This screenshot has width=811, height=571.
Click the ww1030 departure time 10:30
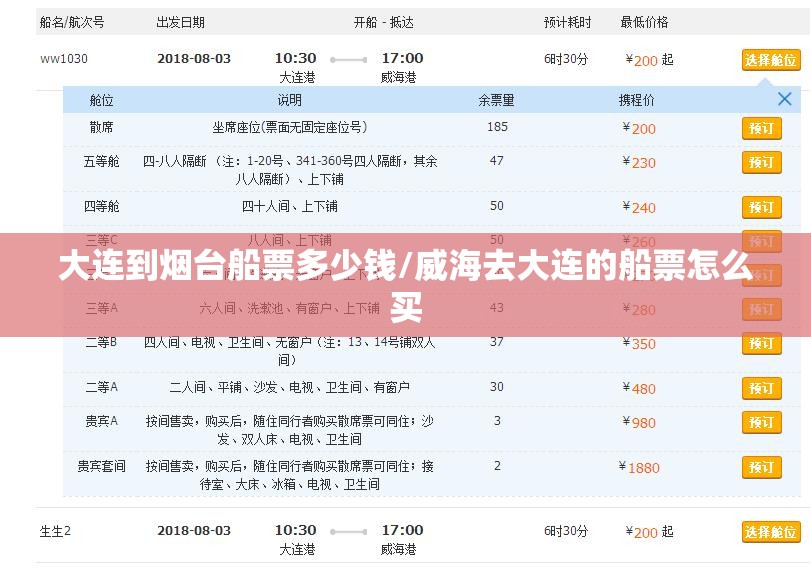pos(295,58)
